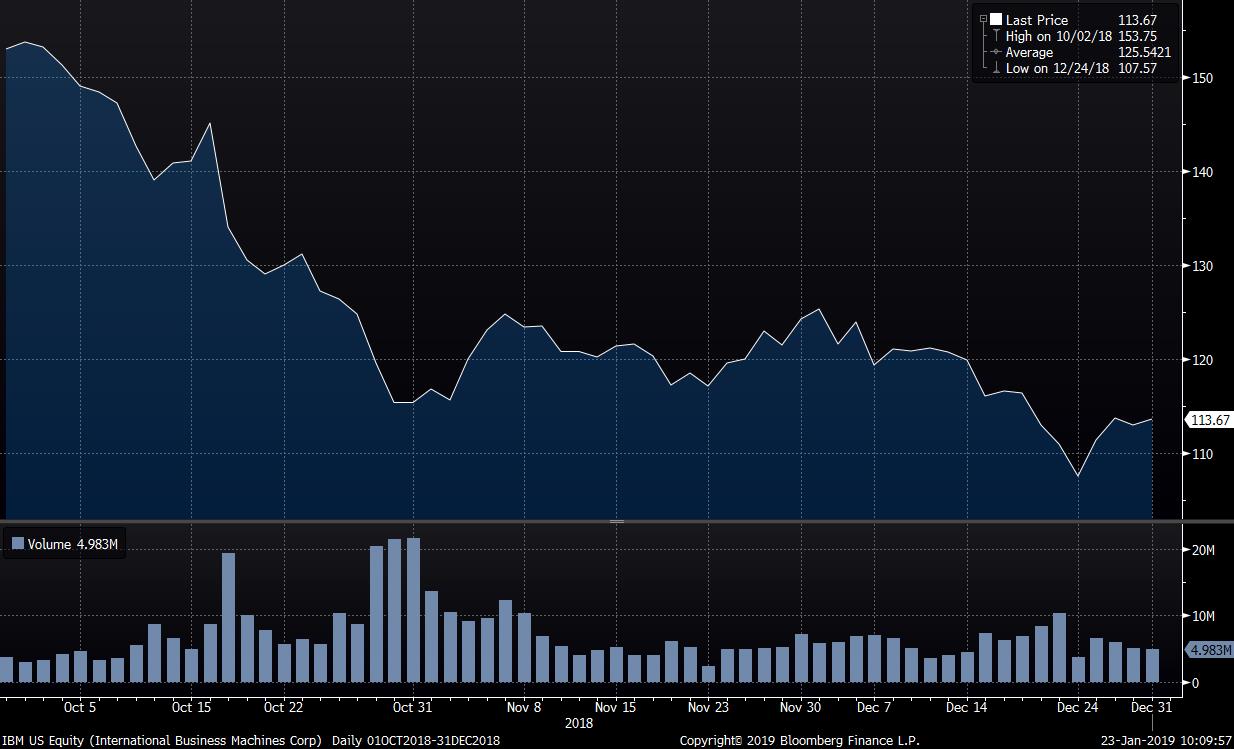Click the Volume legend color swatch
This screenshot has height=749, width=1234.
click(x=17, y=545)
